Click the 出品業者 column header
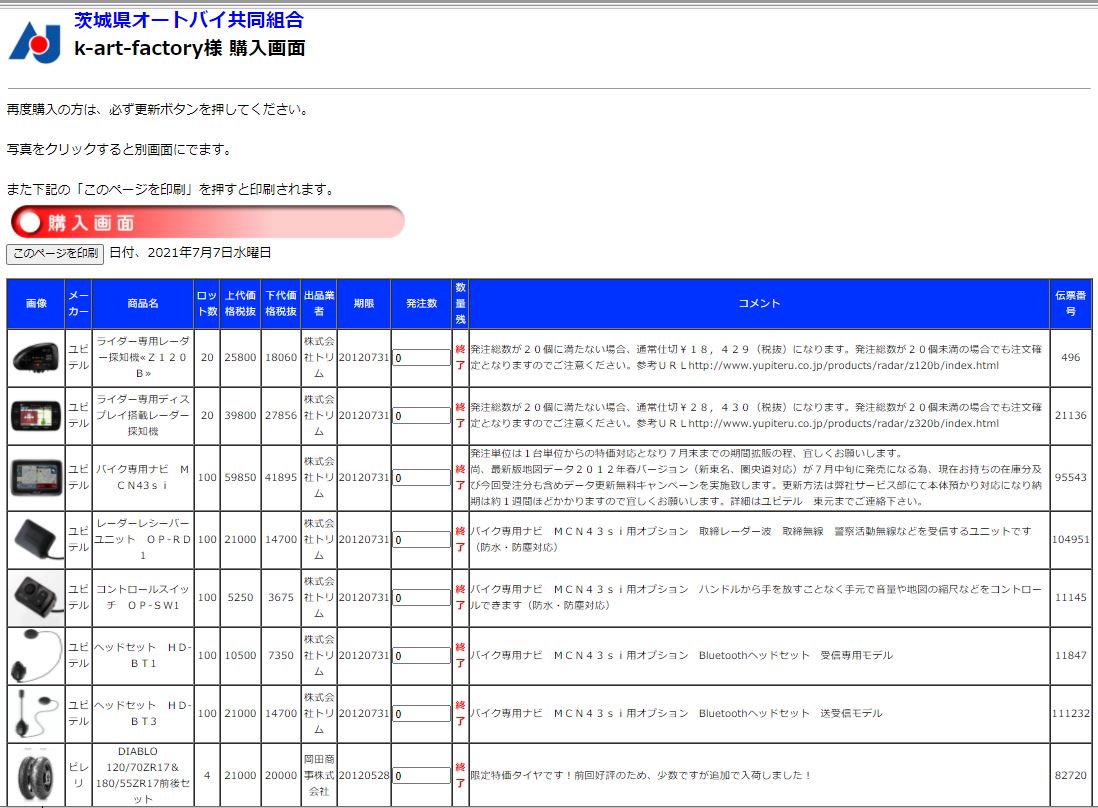Image resolution: width=1098 pixels, height=808 pixels. (319, 303)
